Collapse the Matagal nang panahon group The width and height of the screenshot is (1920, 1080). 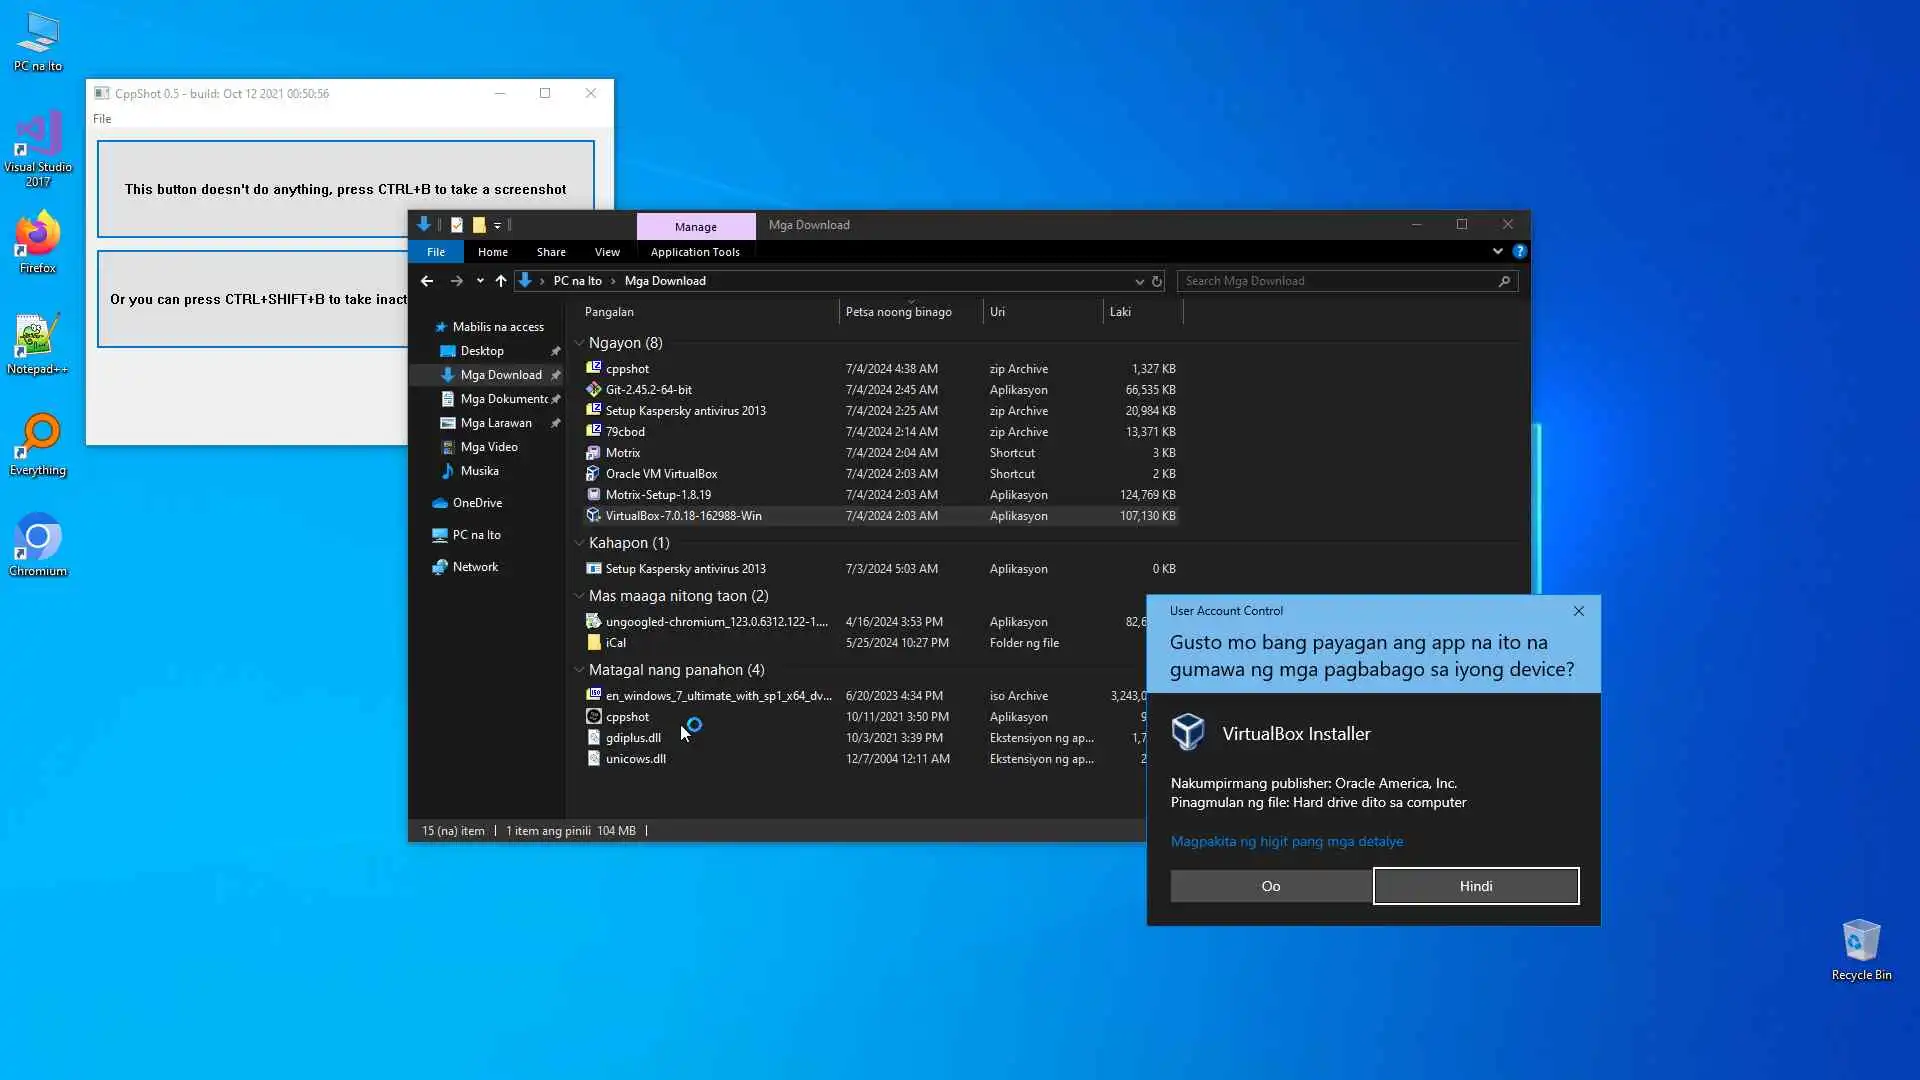pos(579,670)
